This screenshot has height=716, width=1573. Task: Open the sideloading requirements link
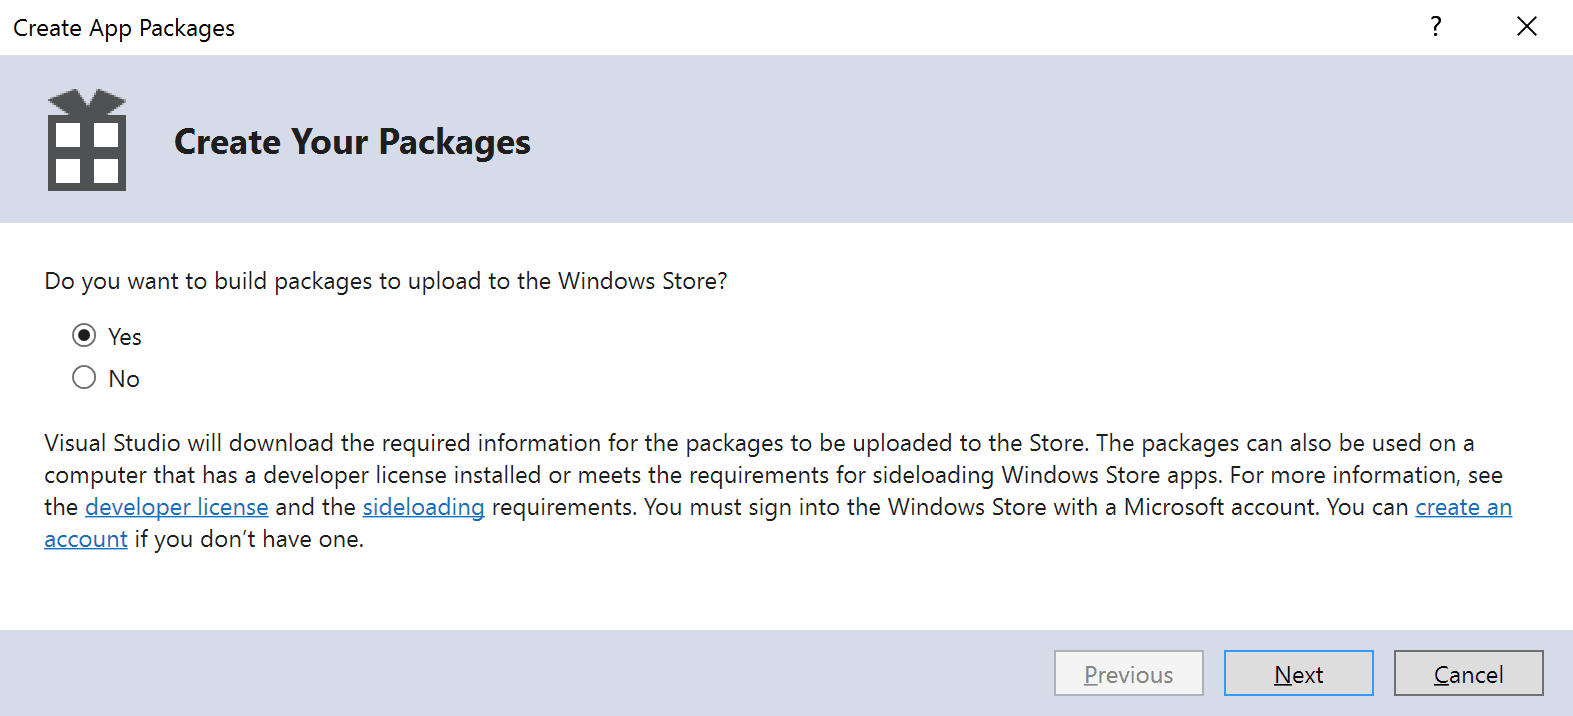click(x=424, y=507)
